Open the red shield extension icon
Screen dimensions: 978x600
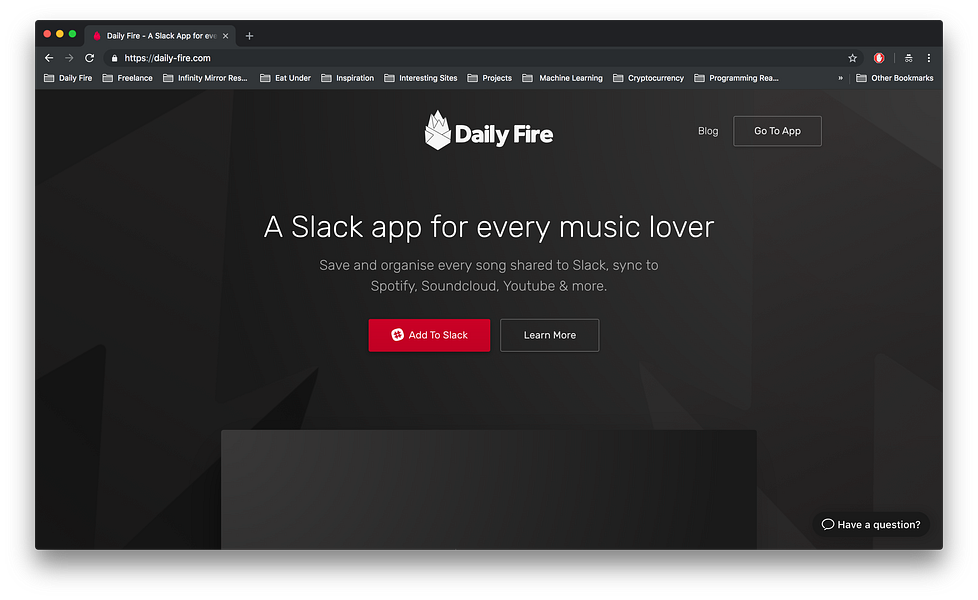[879, 58]
